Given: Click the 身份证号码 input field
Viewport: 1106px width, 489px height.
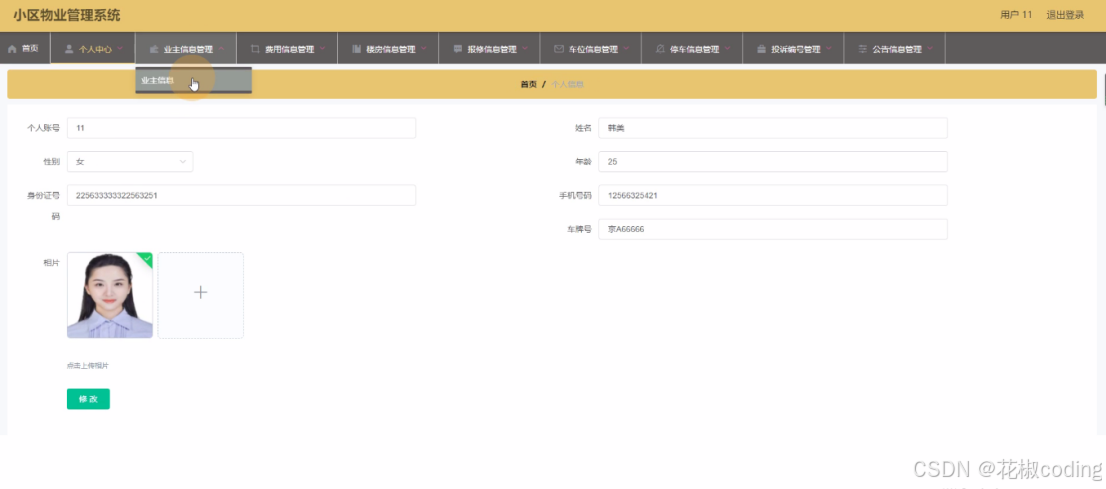Looking at the screenshot, I should click(241, 195).
